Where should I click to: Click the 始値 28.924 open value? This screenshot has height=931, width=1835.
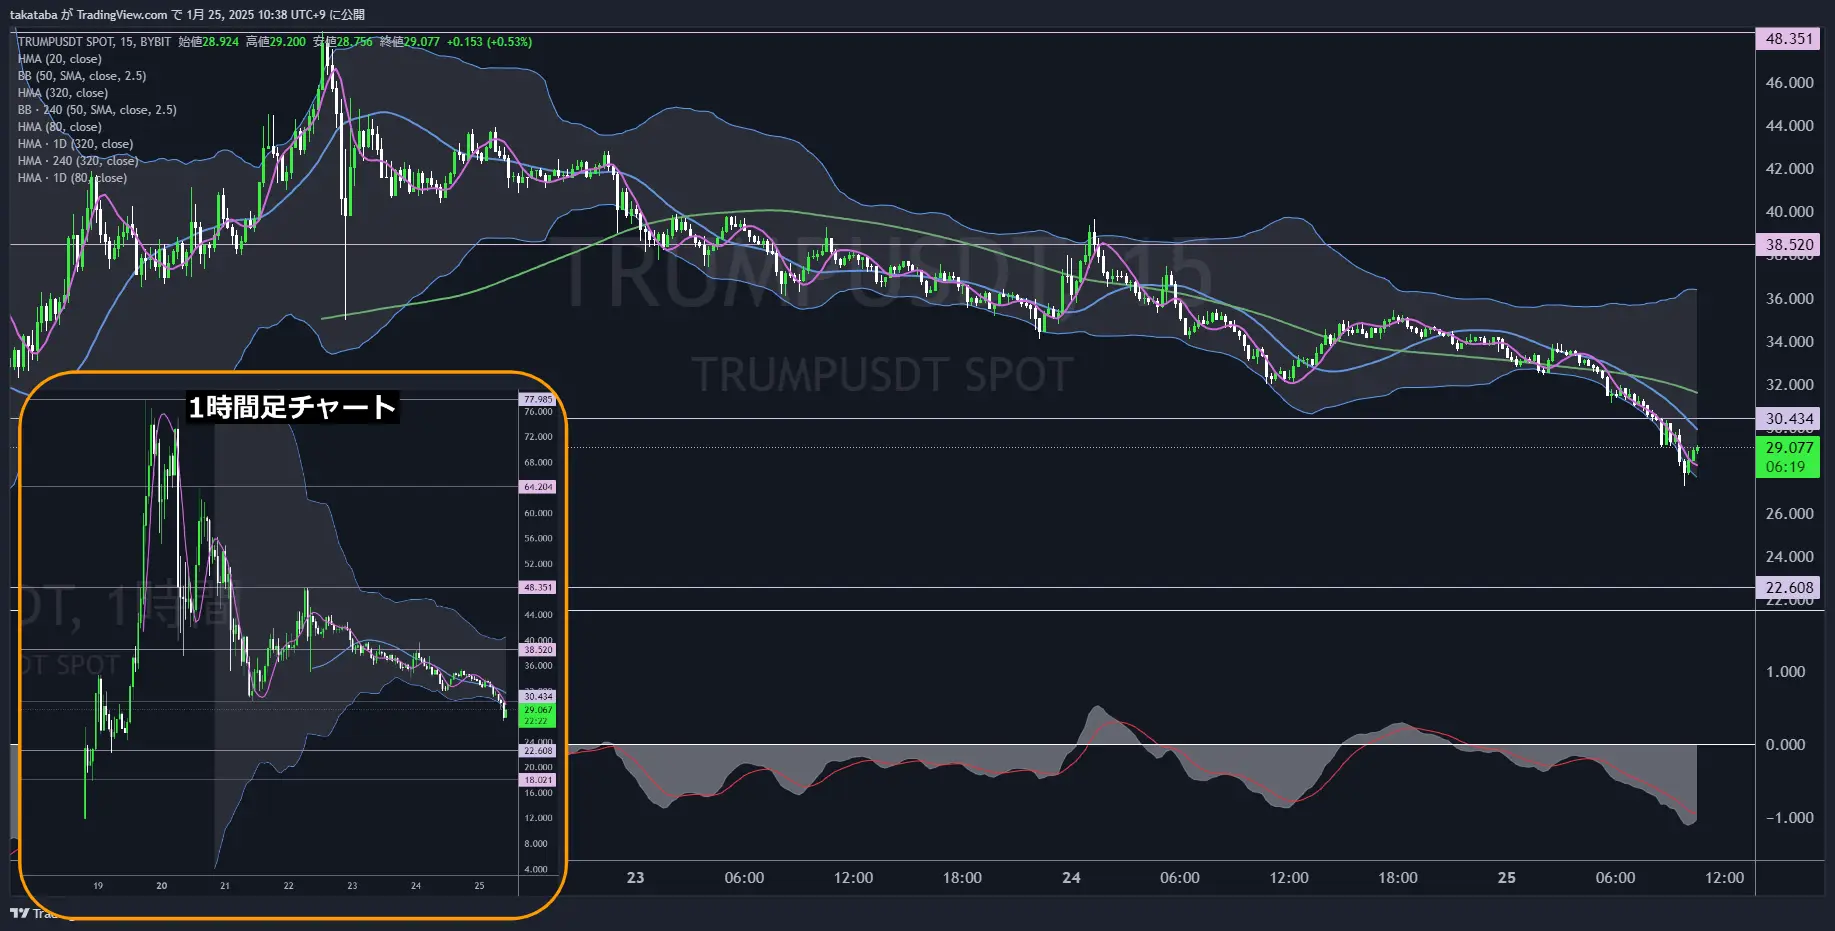coord(209,42)
